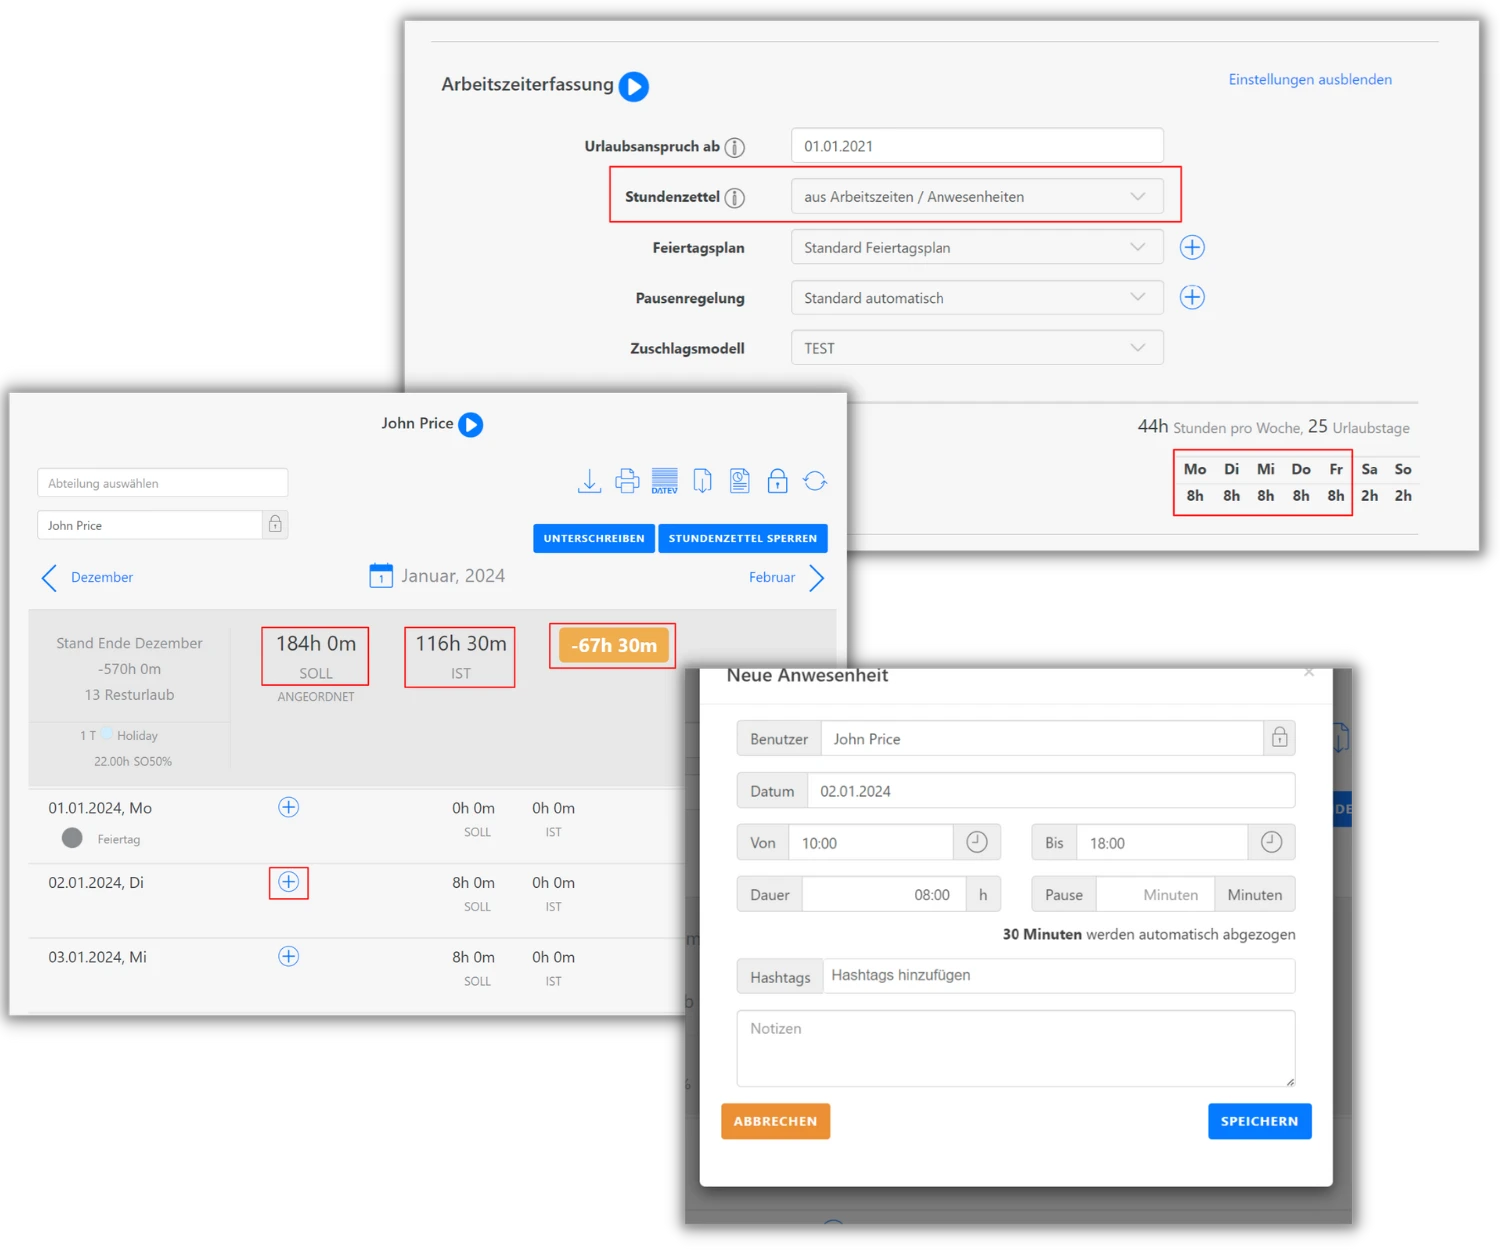Viewport: 1500px width, 1250px height.
Task: Click the info icon beside Stundenzettel
Action: pos(735,197)
